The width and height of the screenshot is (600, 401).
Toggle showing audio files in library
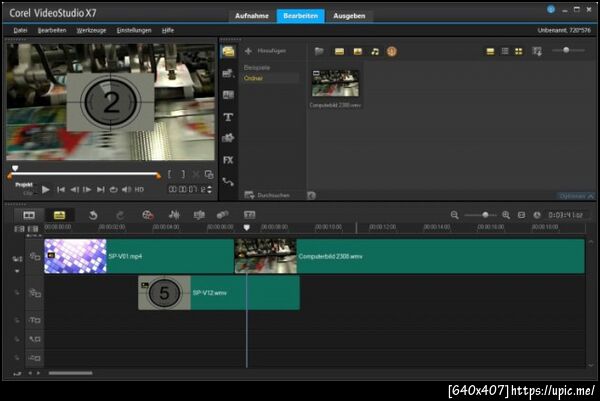pos(375,51)
